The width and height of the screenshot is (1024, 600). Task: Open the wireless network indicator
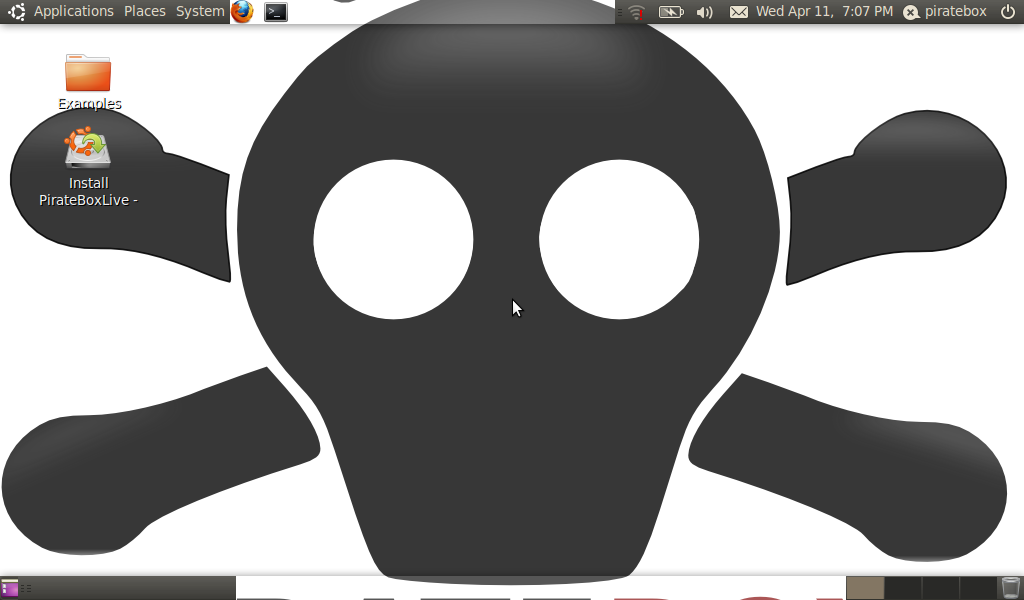coord(636,12)
